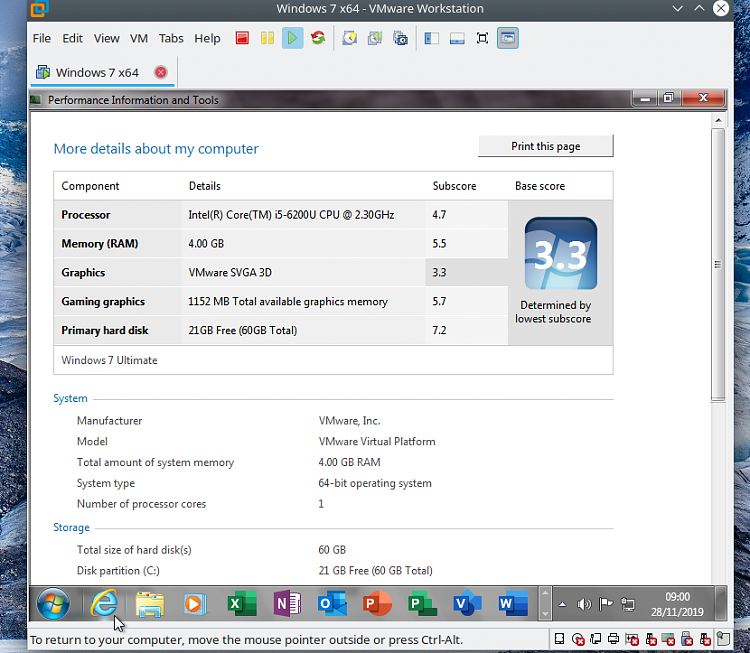Enter full screen mode for VM
The height and width of the screenshot is (653, 750).
pos(482,38)
